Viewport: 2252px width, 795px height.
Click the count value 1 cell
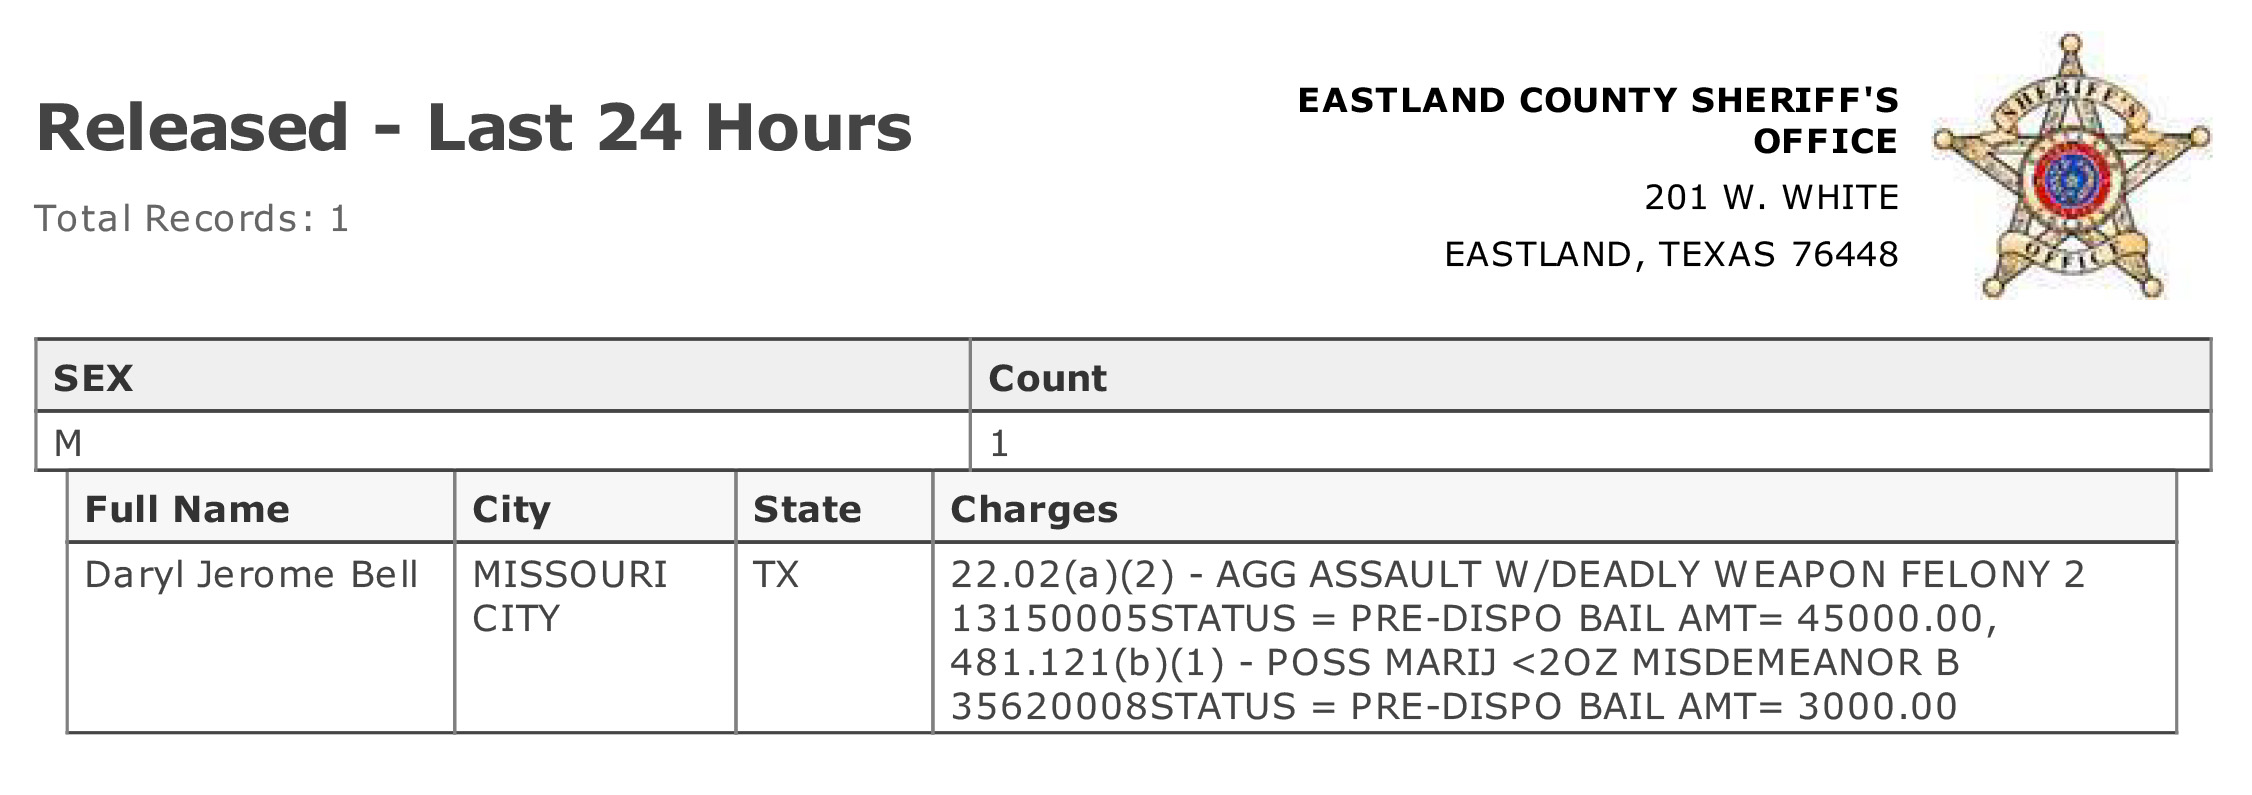point(1590,441)
